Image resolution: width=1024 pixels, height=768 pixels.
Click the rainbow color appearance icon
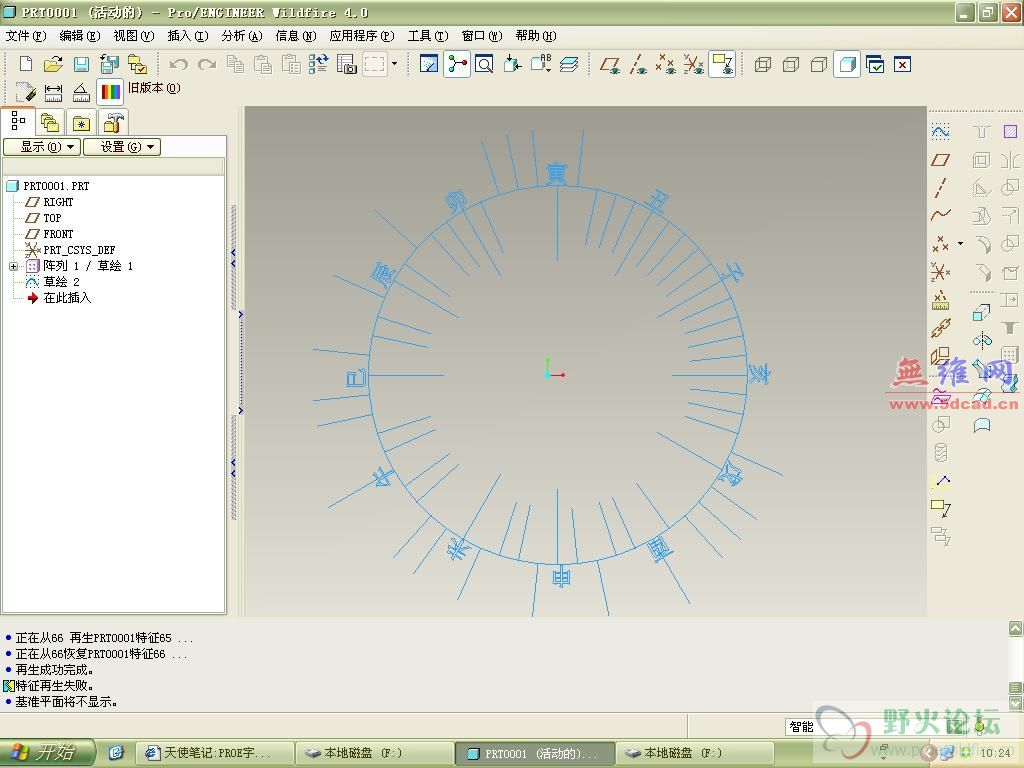pos(110,92)
